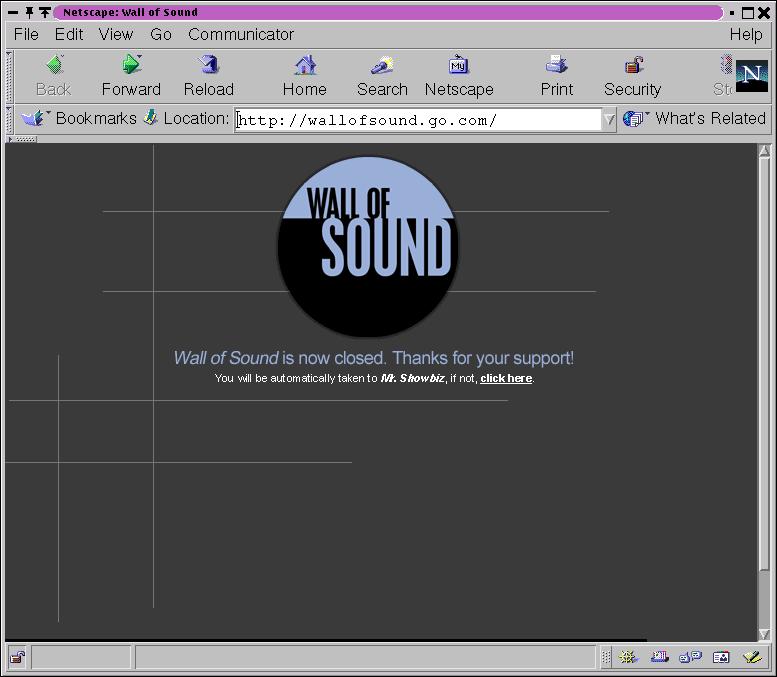Click the Bookmarks label
The height and width of the screenshot is (677, 777).
(x=96, y=118)
